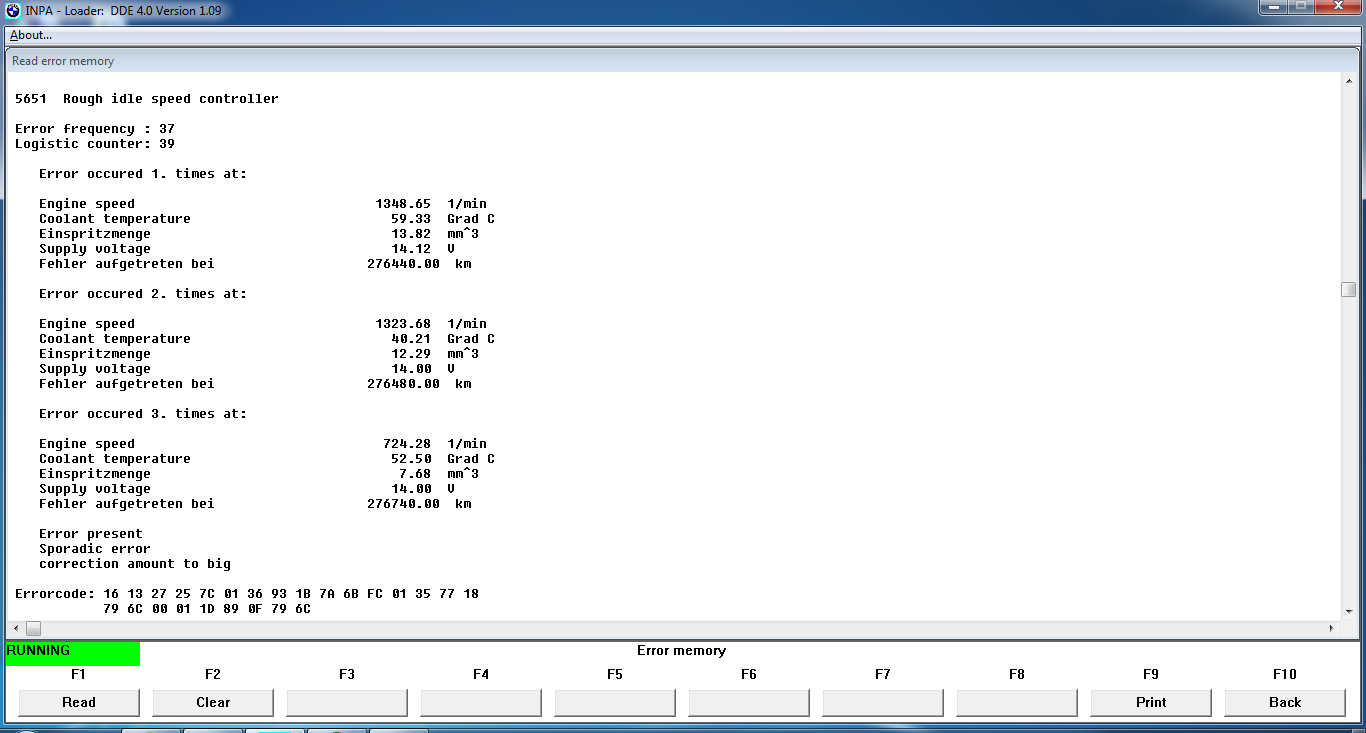
Task: Select the unlabeled button under F5
Action: point(615,702)
